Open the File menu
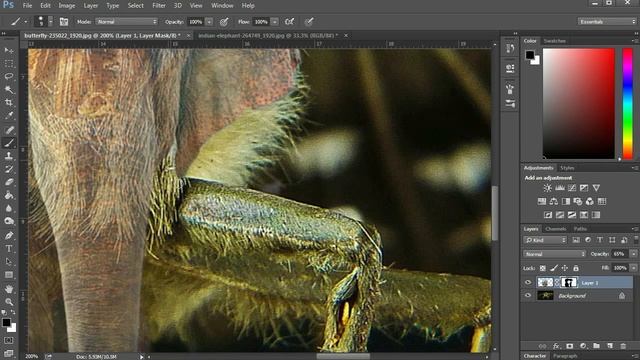Screen dimensions: 640x360 (x=27, y=6)
